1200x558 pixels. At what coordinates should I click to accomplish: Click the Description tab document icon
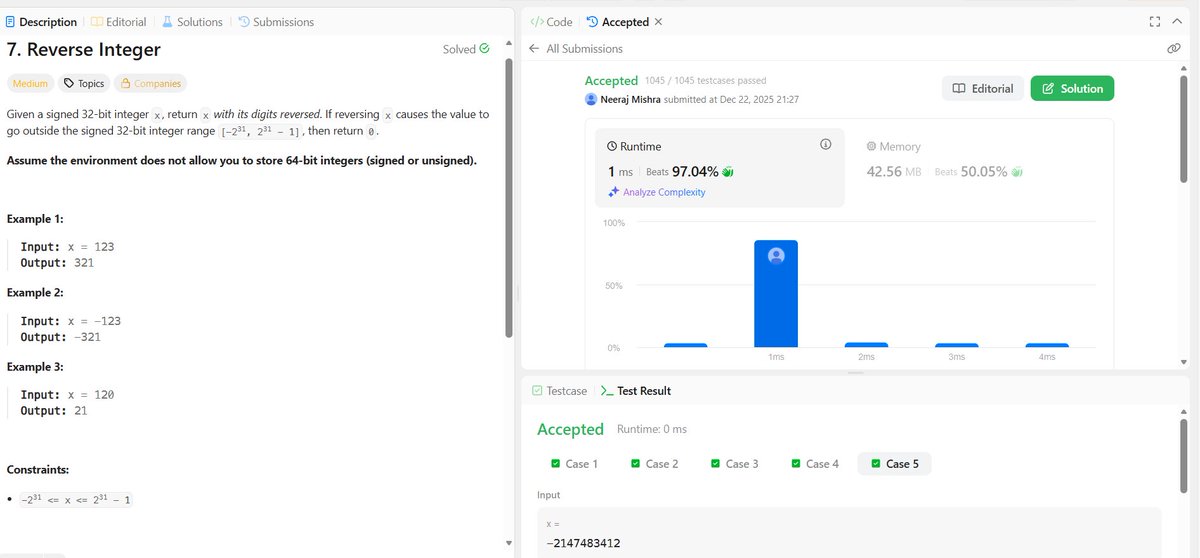pyautogui.click(x=11, y=22)
